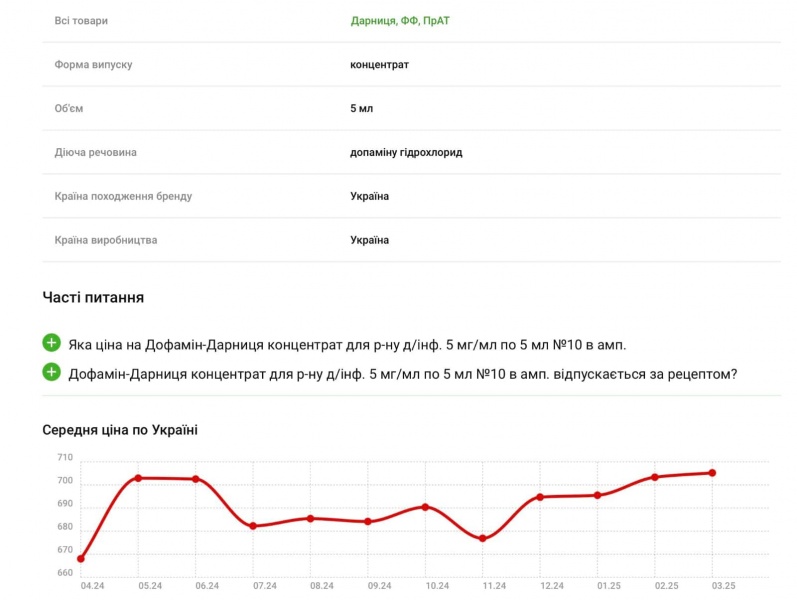
Task: Click the 'Середня ціна по Україні' heading
Action: (120, 430)
